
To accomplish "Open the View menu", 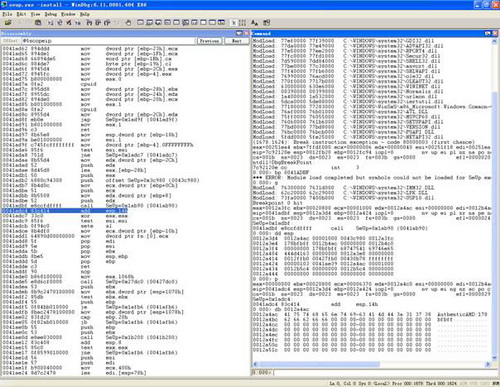I will pyautogui.click(x=35, y=14).
